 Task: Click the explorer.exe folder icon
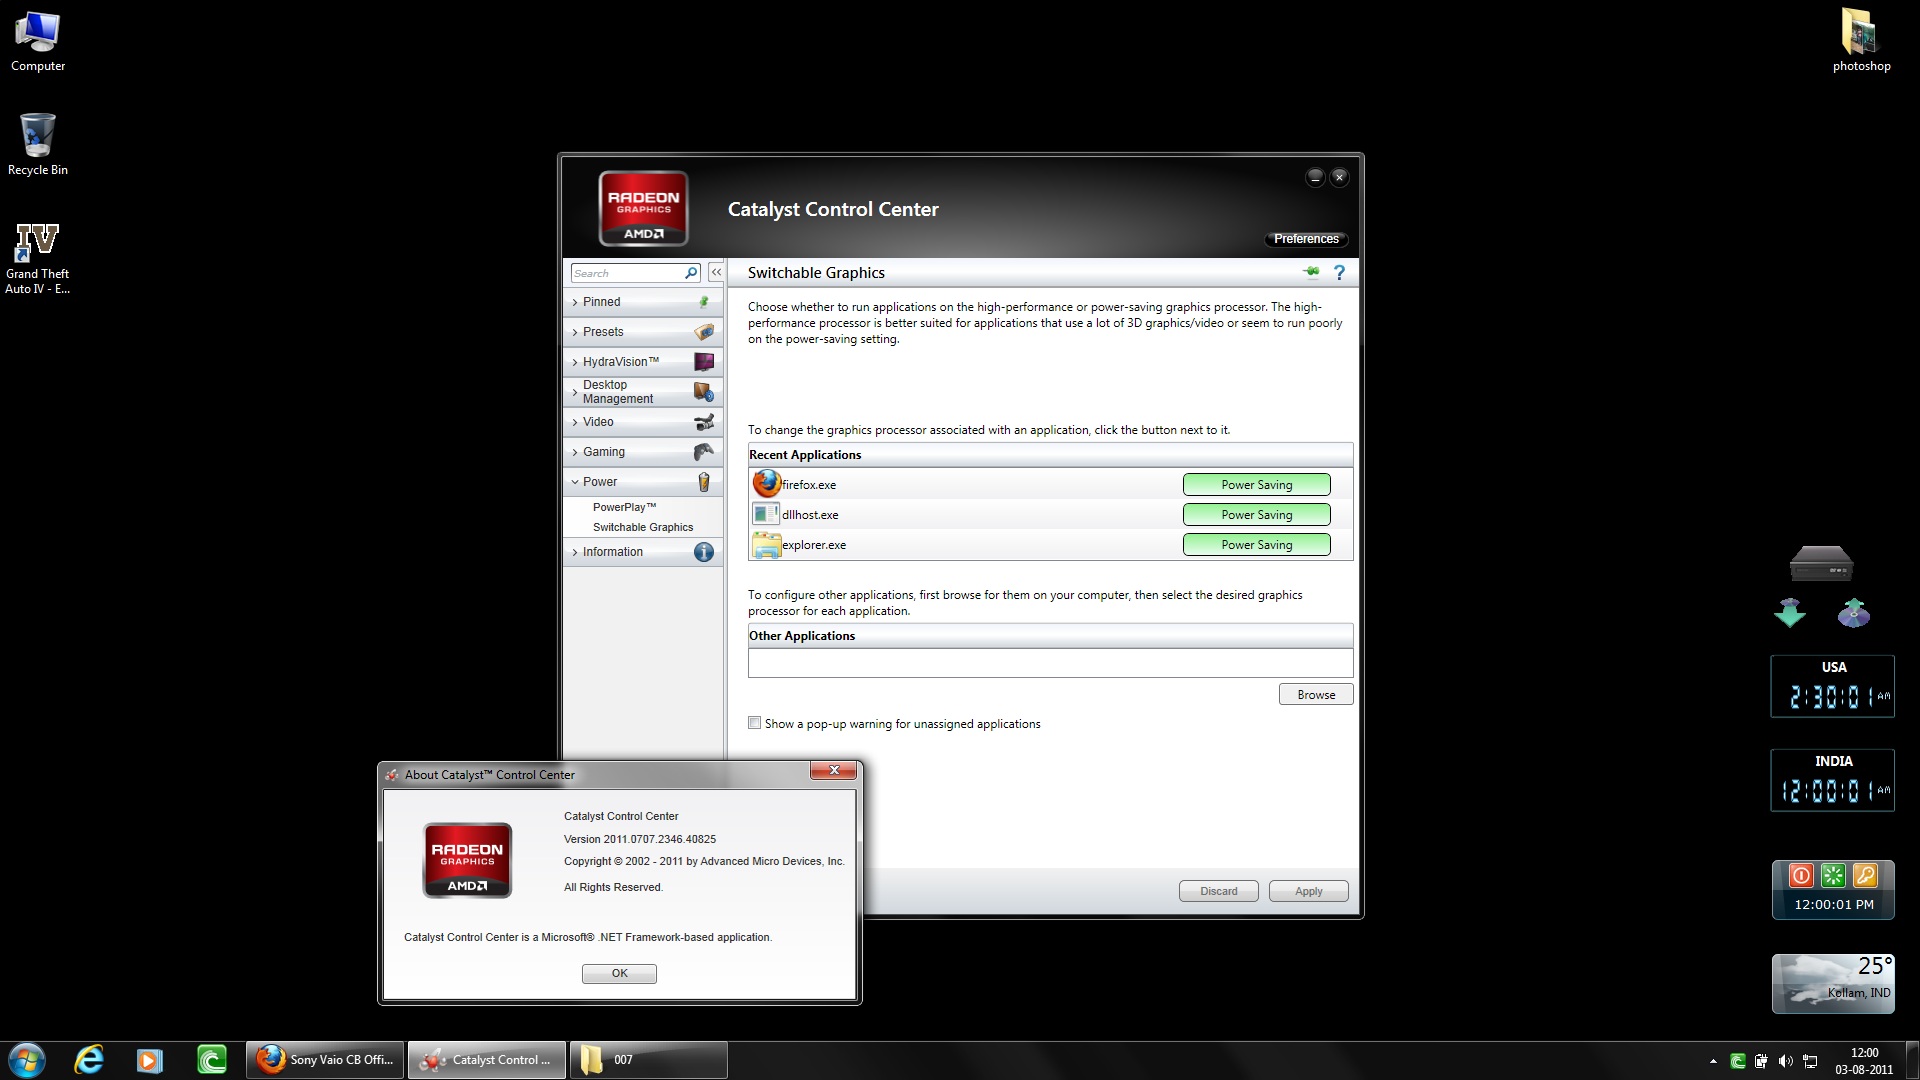click(766, 545)
